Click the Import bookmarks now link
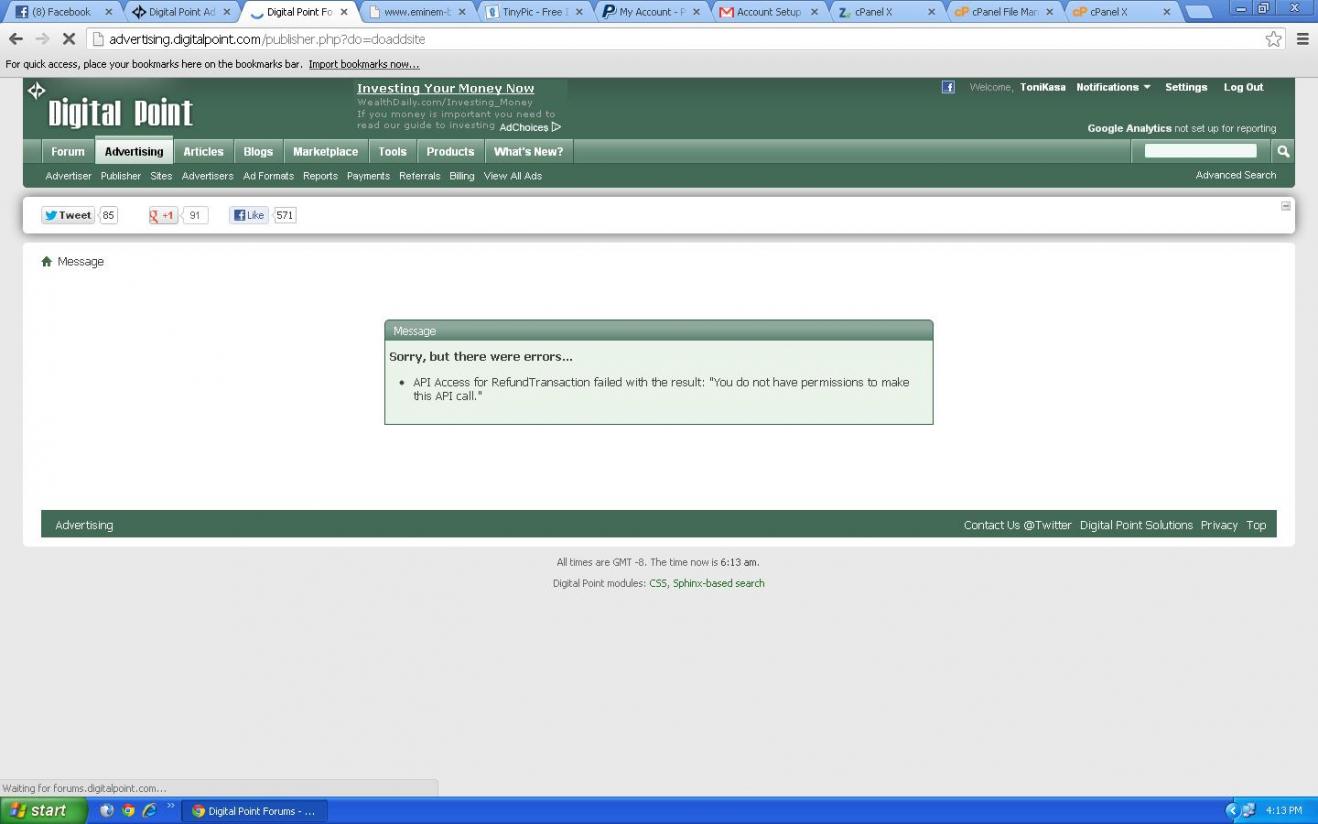The image size is (1318, 824). 364,65
